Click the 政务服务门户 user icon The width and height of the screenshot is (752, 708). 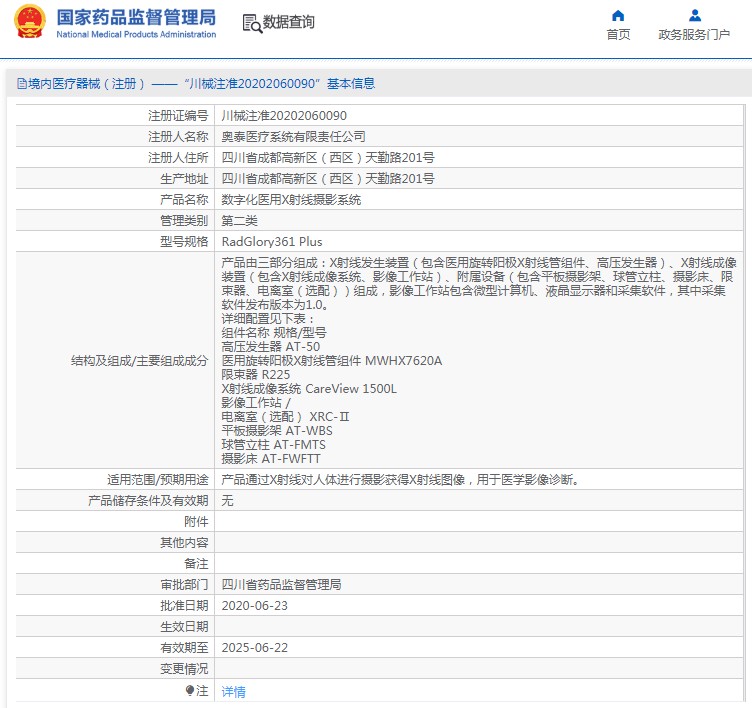coord(694,16)
